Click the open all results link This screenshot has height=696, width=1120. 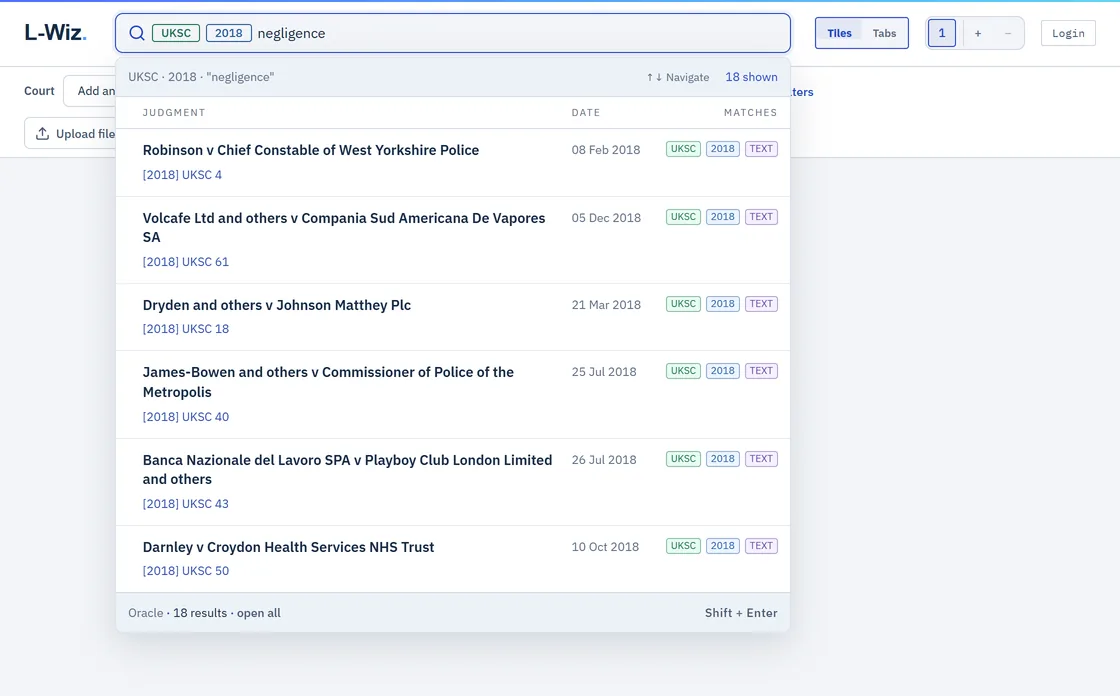click(x=259, y=613)
